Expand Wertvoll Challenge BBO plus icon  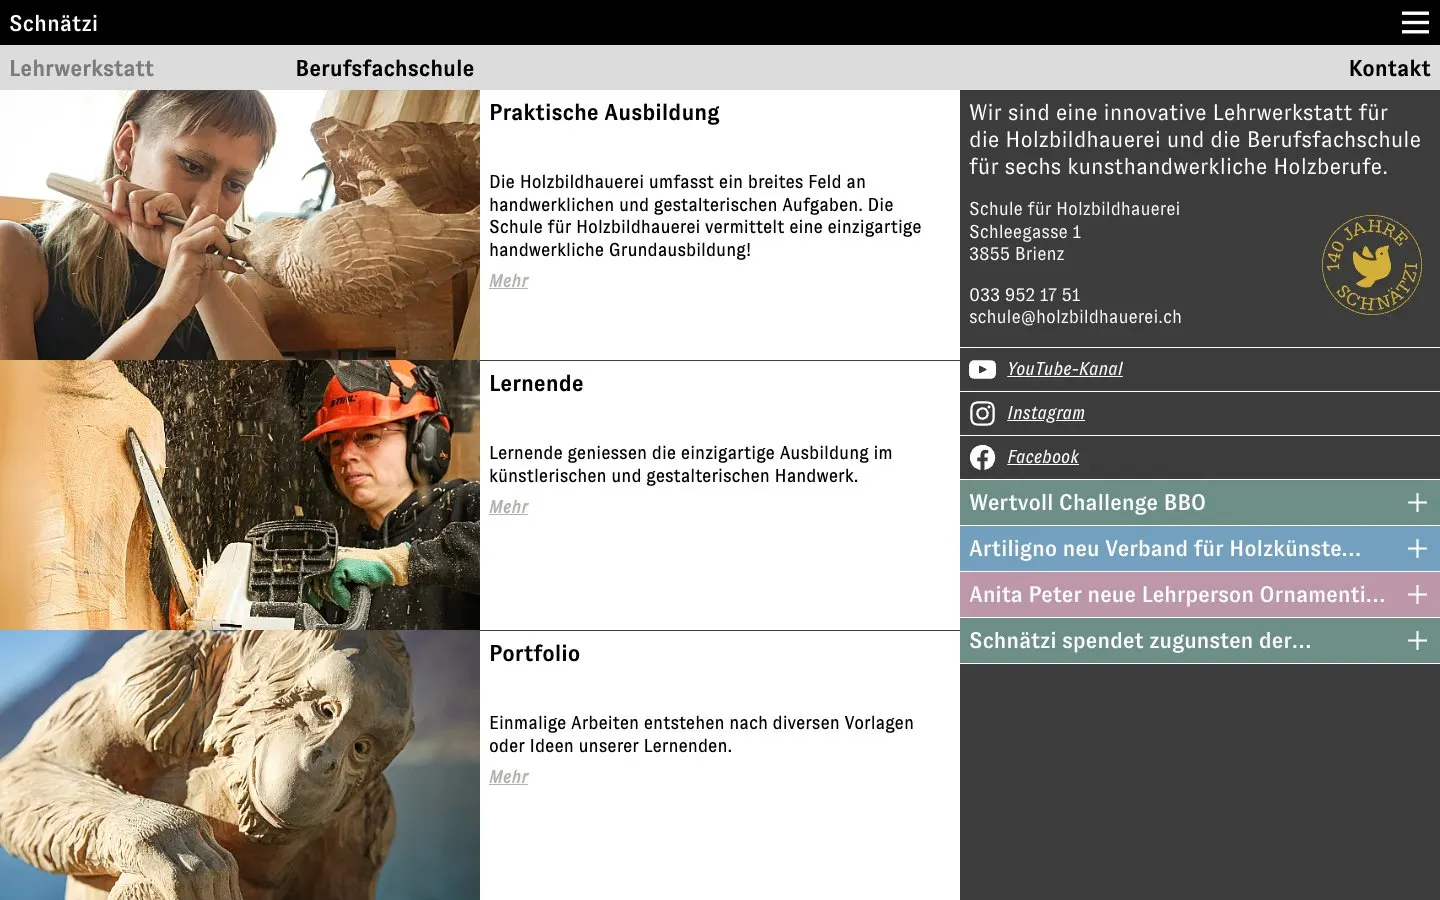point(1417,503)
